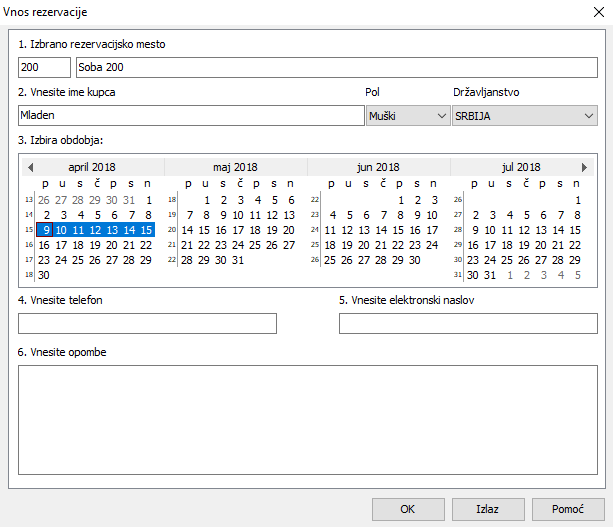The height and width of the screenshot is (527, 613).
Task: Click the jun 2018 month header
Action: pyautogui.click(x=378, y=167)
